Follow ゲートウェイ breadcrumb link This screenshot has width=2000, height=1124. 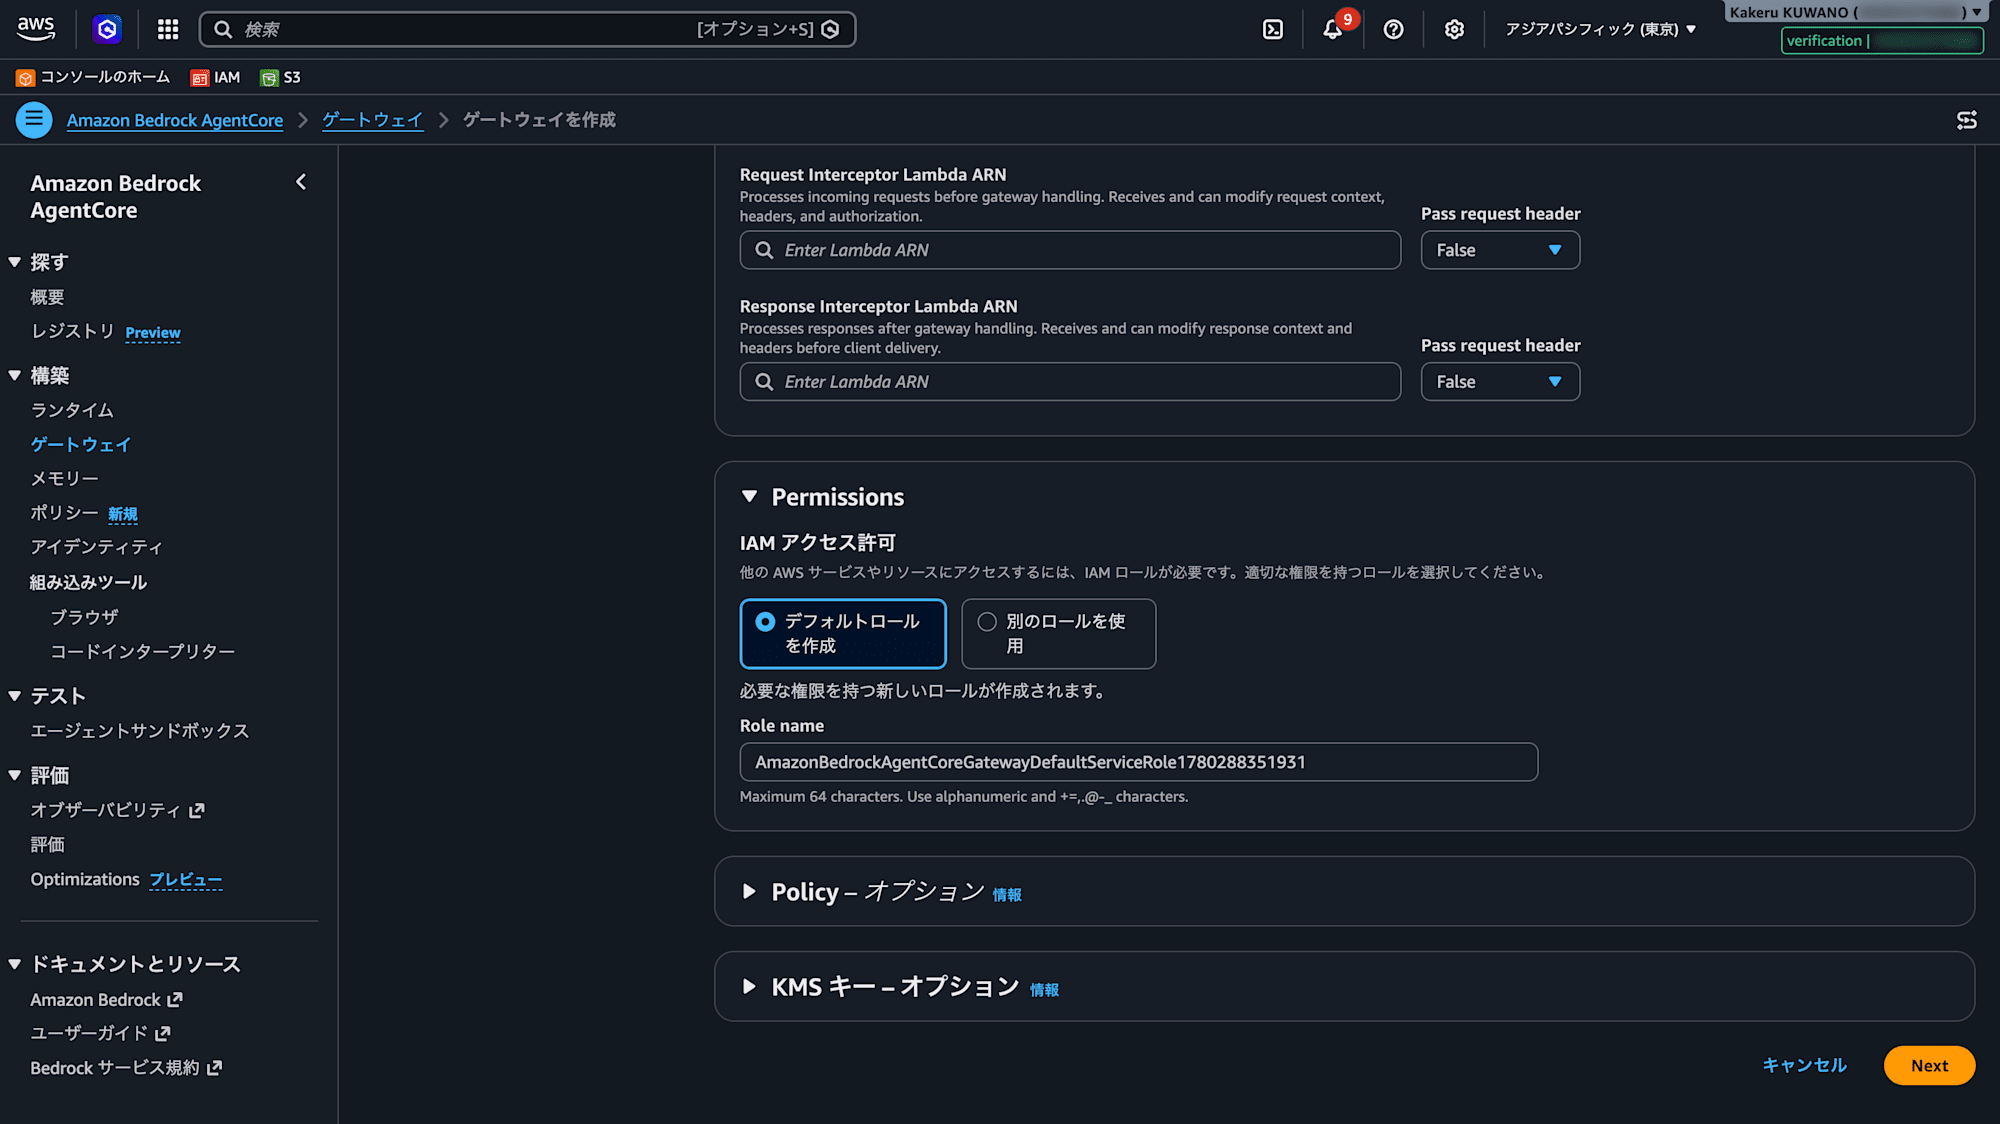372,120
